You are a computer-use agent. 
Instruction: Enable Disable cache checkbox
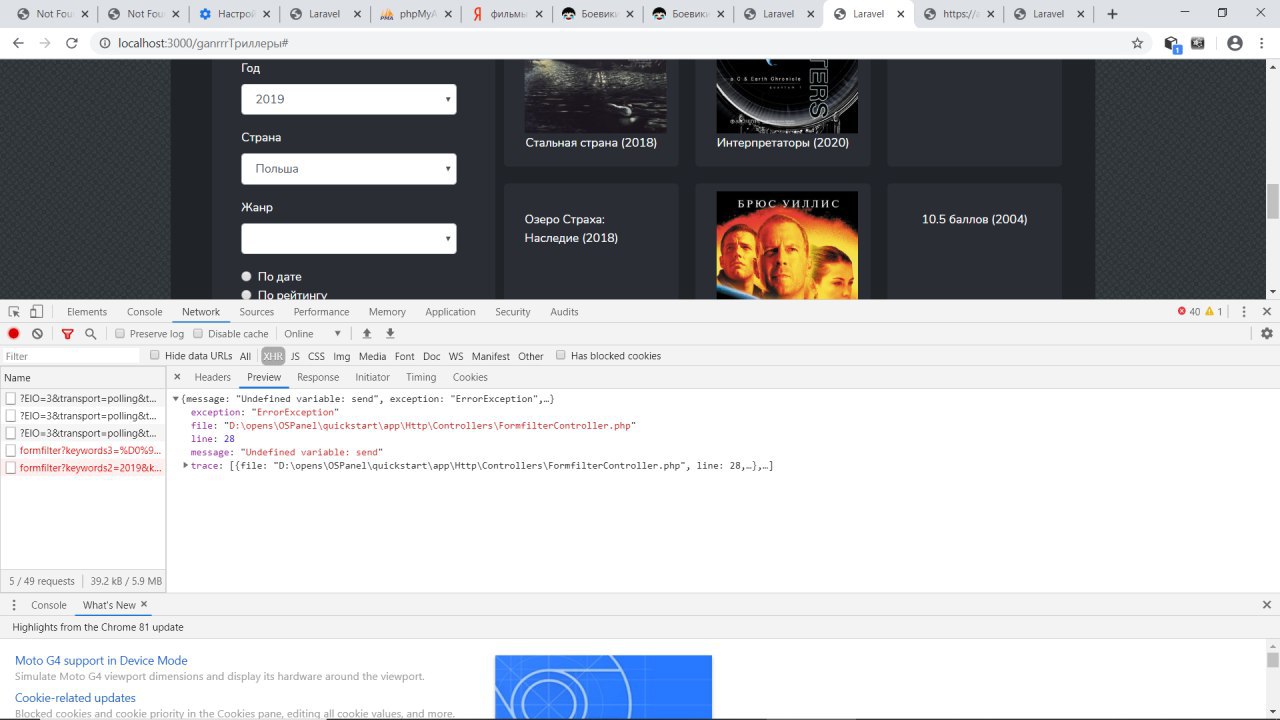click(x=198, y=334)
